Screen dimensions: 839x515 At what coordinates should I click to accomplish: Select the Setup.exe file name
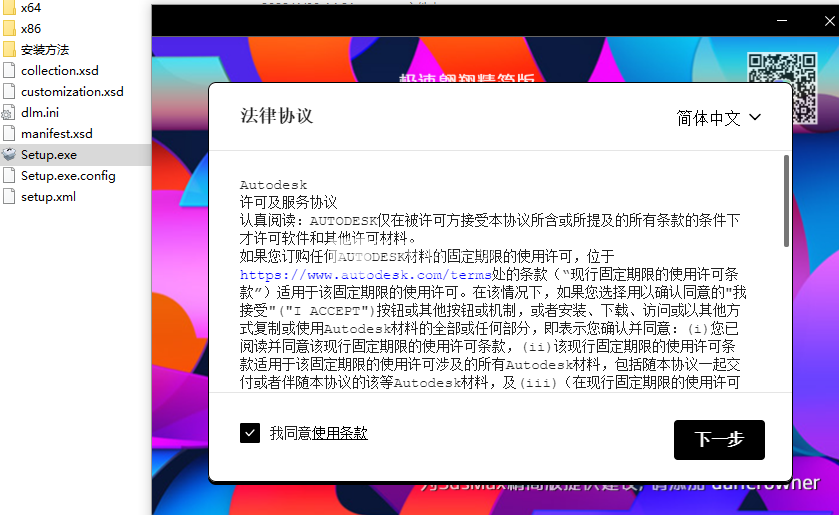click(49, 155)
